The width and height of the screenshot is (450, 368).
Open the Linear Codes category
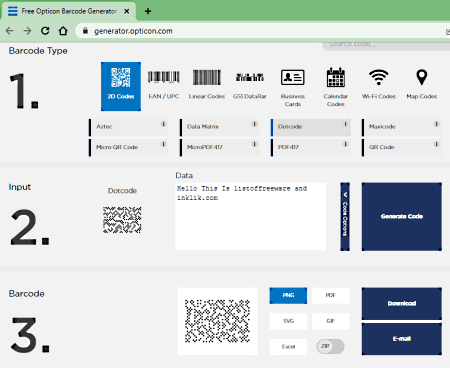pos(207,85)
